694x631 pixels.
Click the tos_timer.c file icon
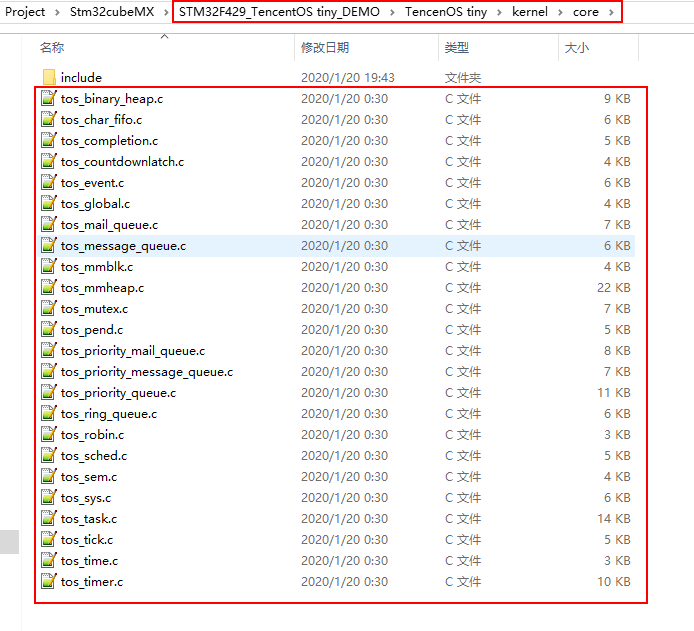coord(49,582)
